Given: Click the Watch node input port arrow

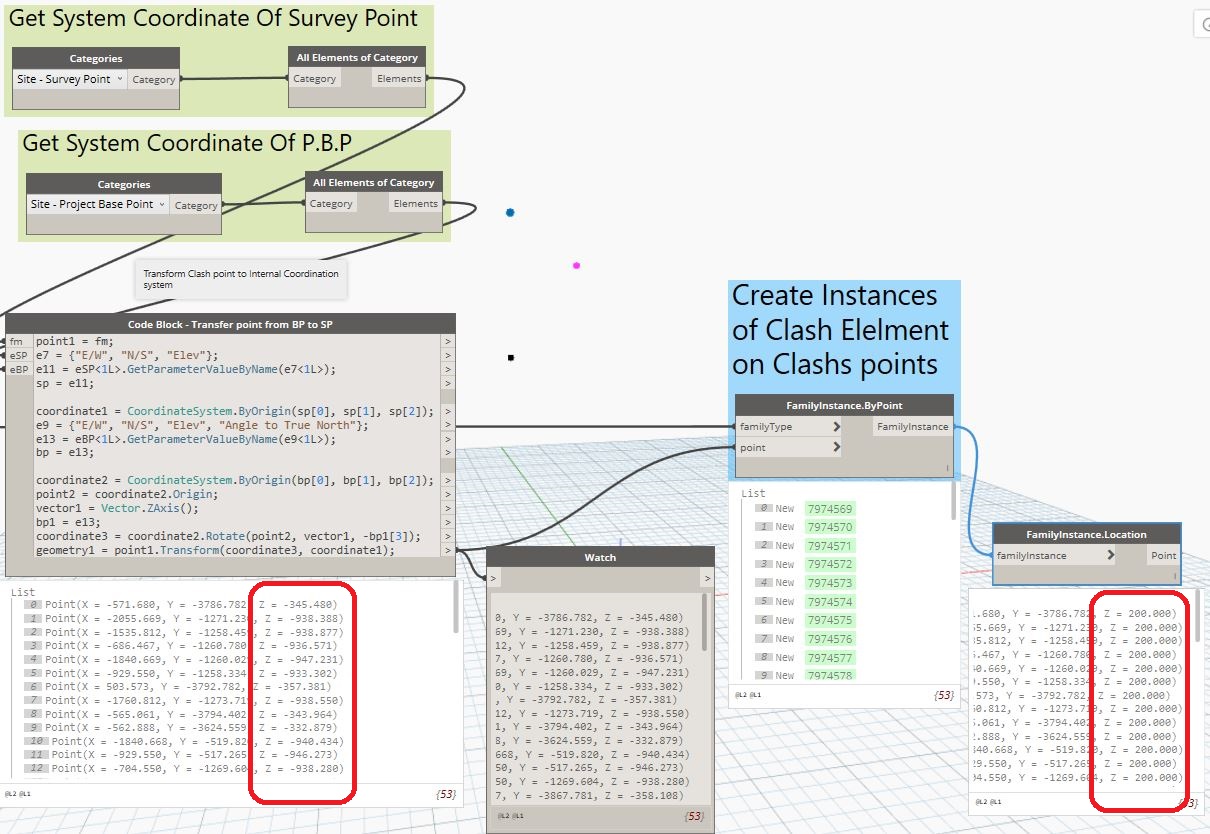Looking at the screenshot, I should click(492, 578).
